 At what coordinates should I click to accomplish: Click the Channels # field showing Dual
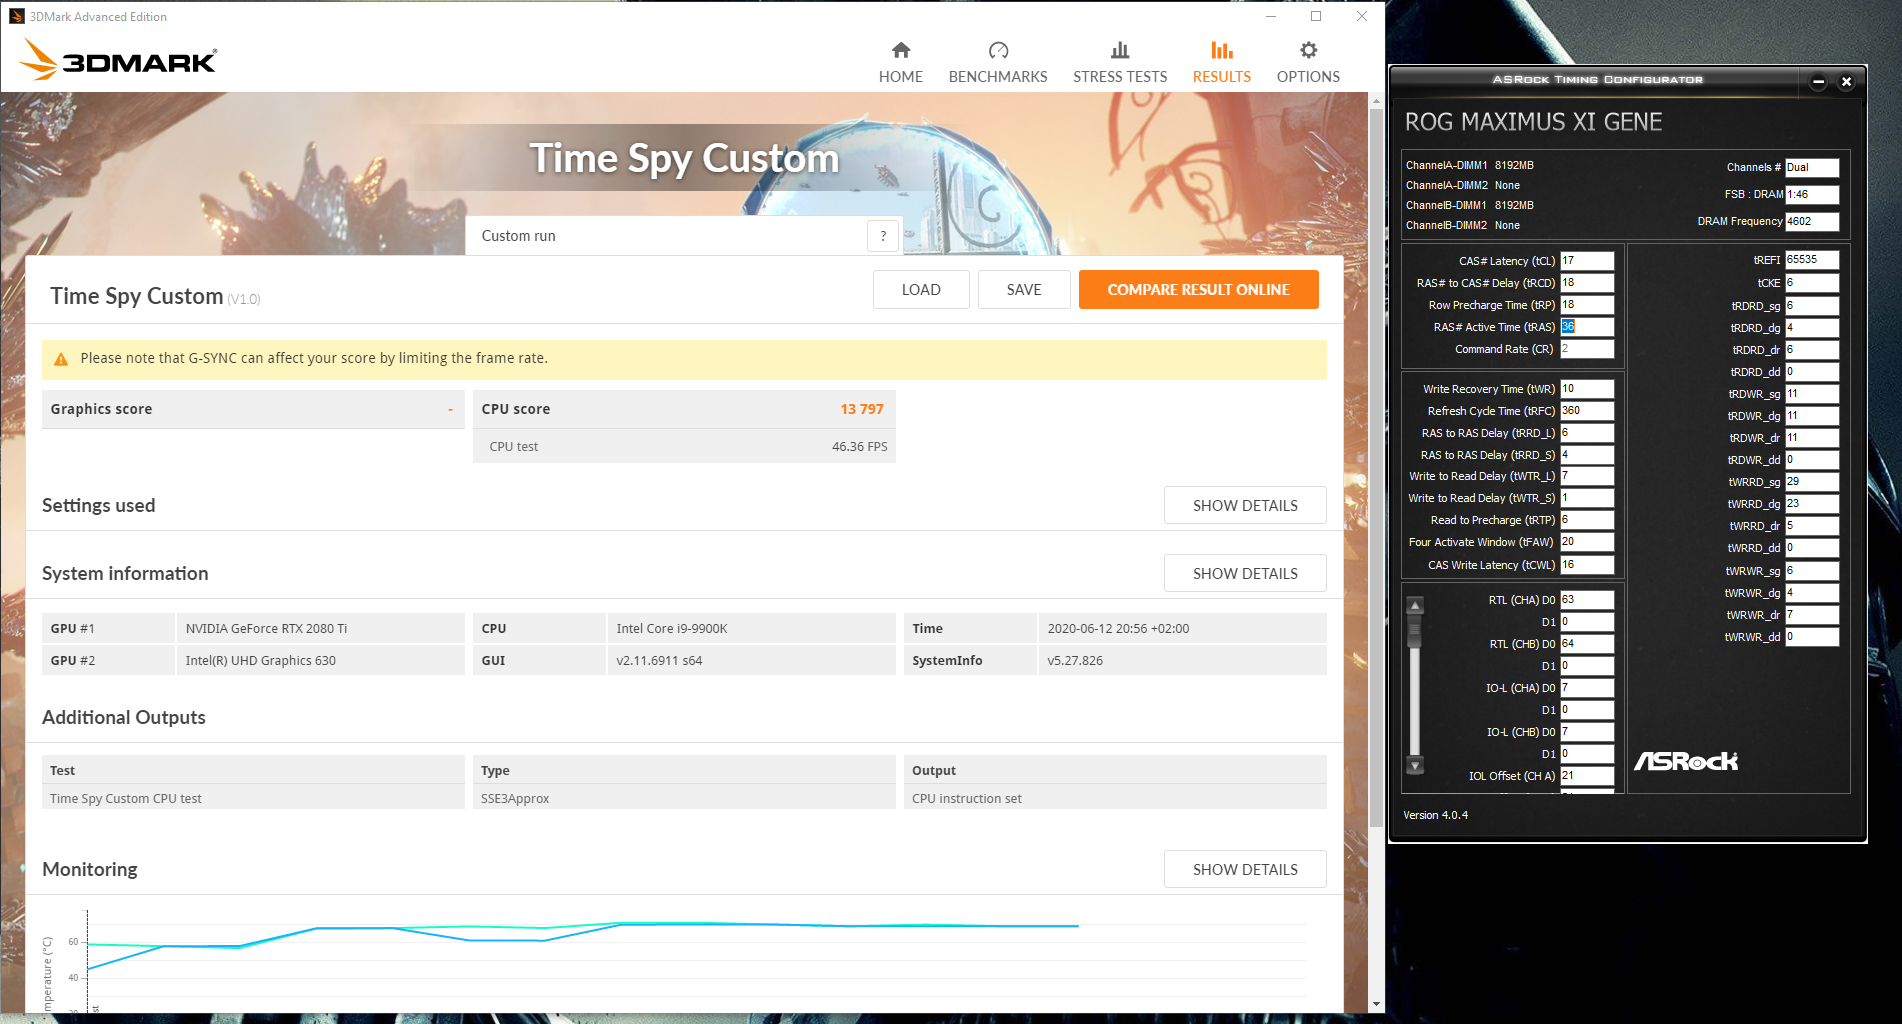coord(1812,168)
